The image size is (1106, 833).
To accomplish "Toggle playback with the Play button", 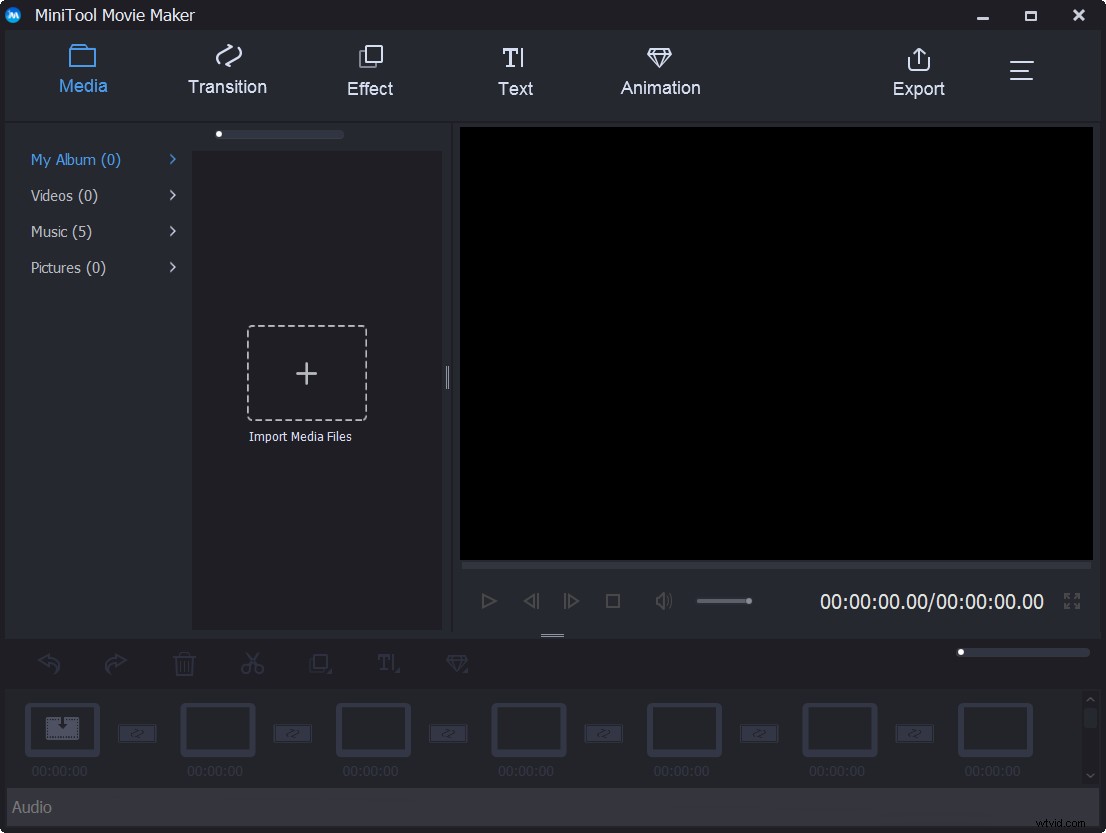I will tap(489, 601).
